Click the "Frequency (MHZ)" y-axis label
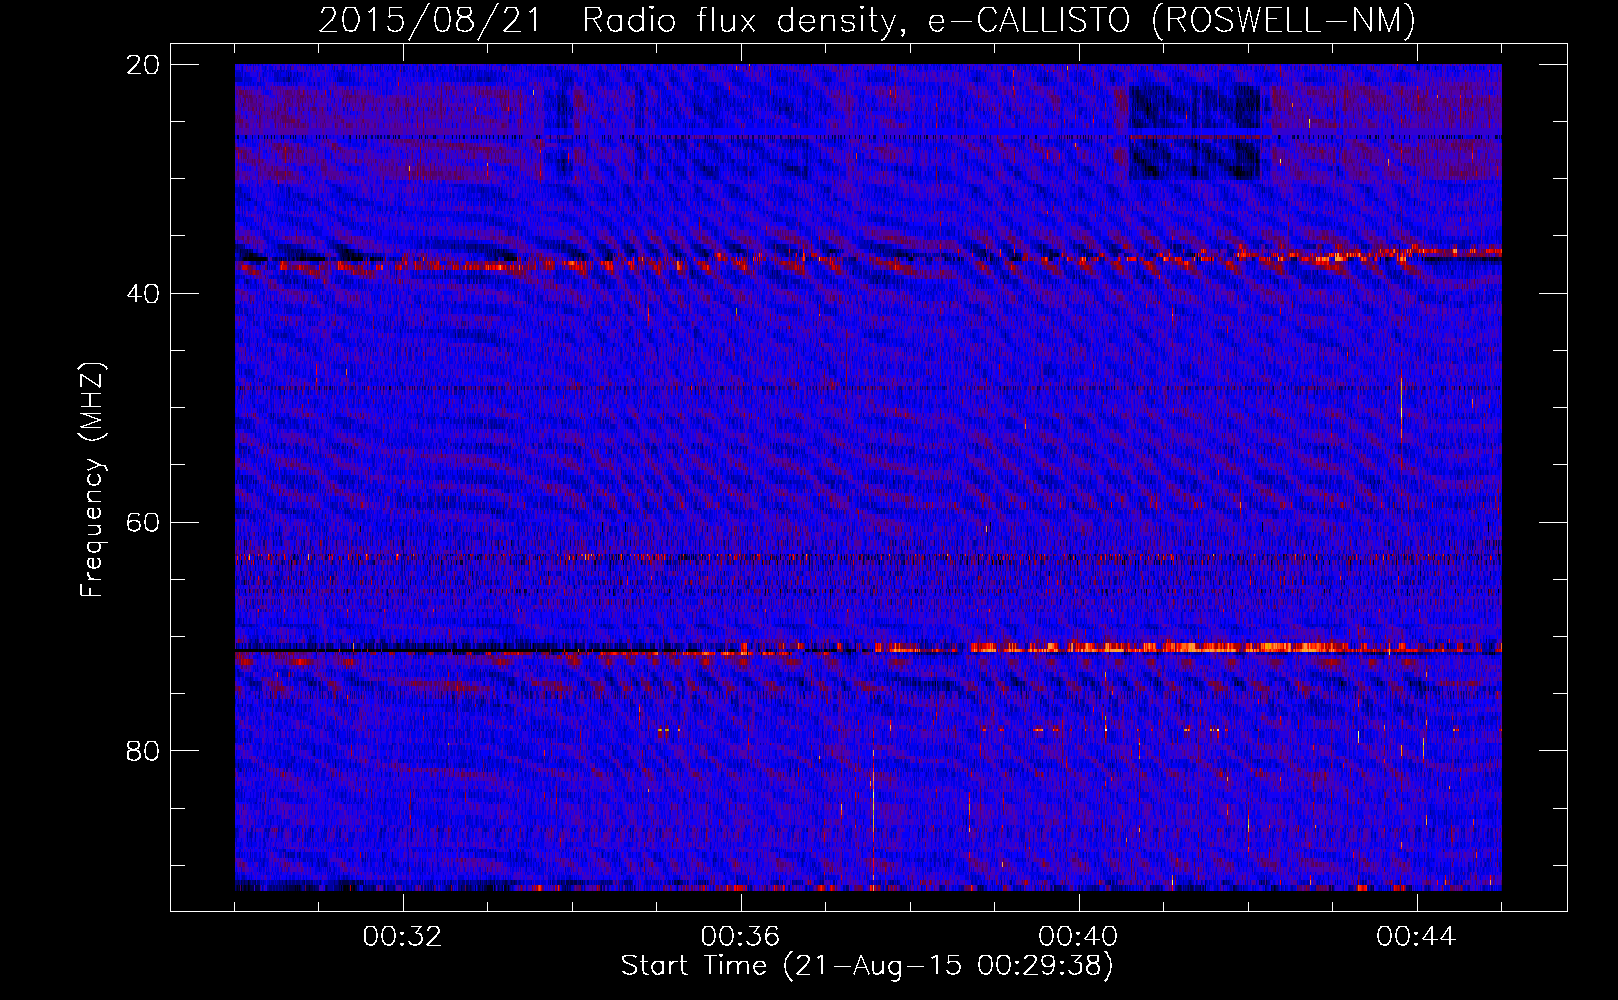1618x1000 pixels. click(x=92, y=480)
